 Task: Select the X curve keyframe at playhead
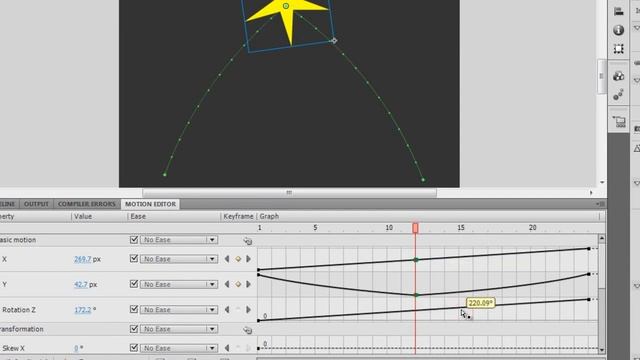point(416,260)
